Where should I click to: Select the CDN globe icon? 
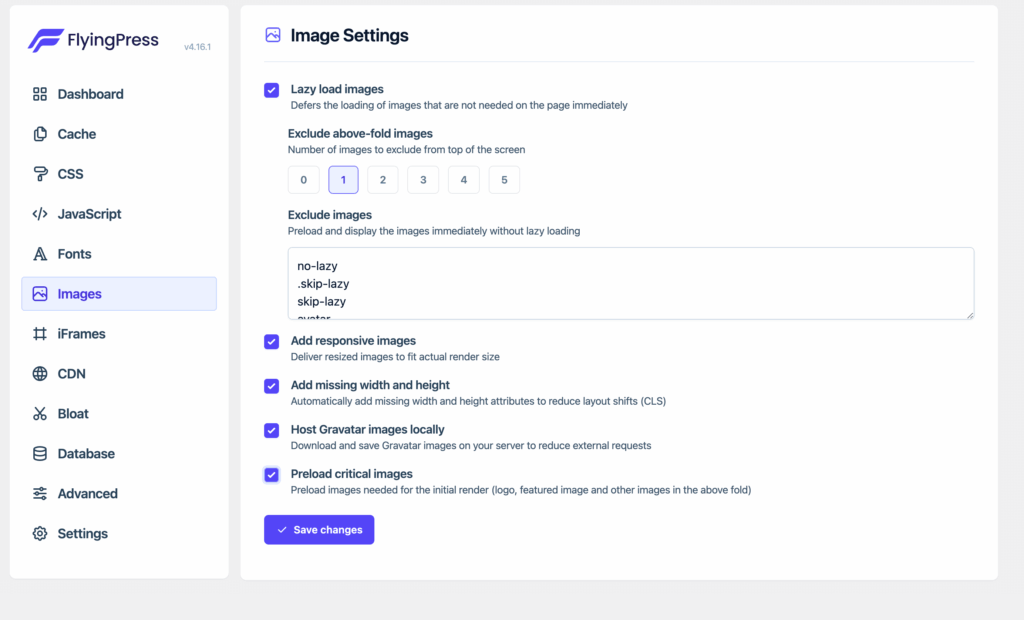pyautogui.click(x=38, y=373)
